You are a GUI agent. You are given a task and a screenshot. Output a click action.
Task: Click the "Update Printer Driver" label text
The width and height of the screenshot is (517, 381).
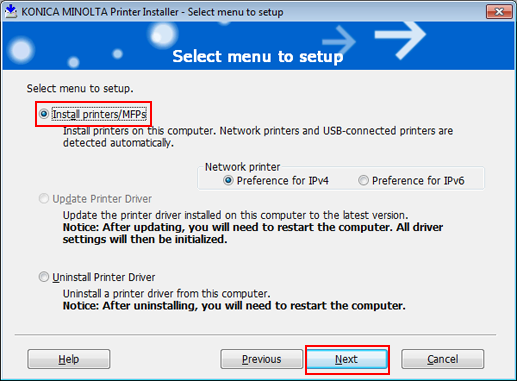click(102, 199)
